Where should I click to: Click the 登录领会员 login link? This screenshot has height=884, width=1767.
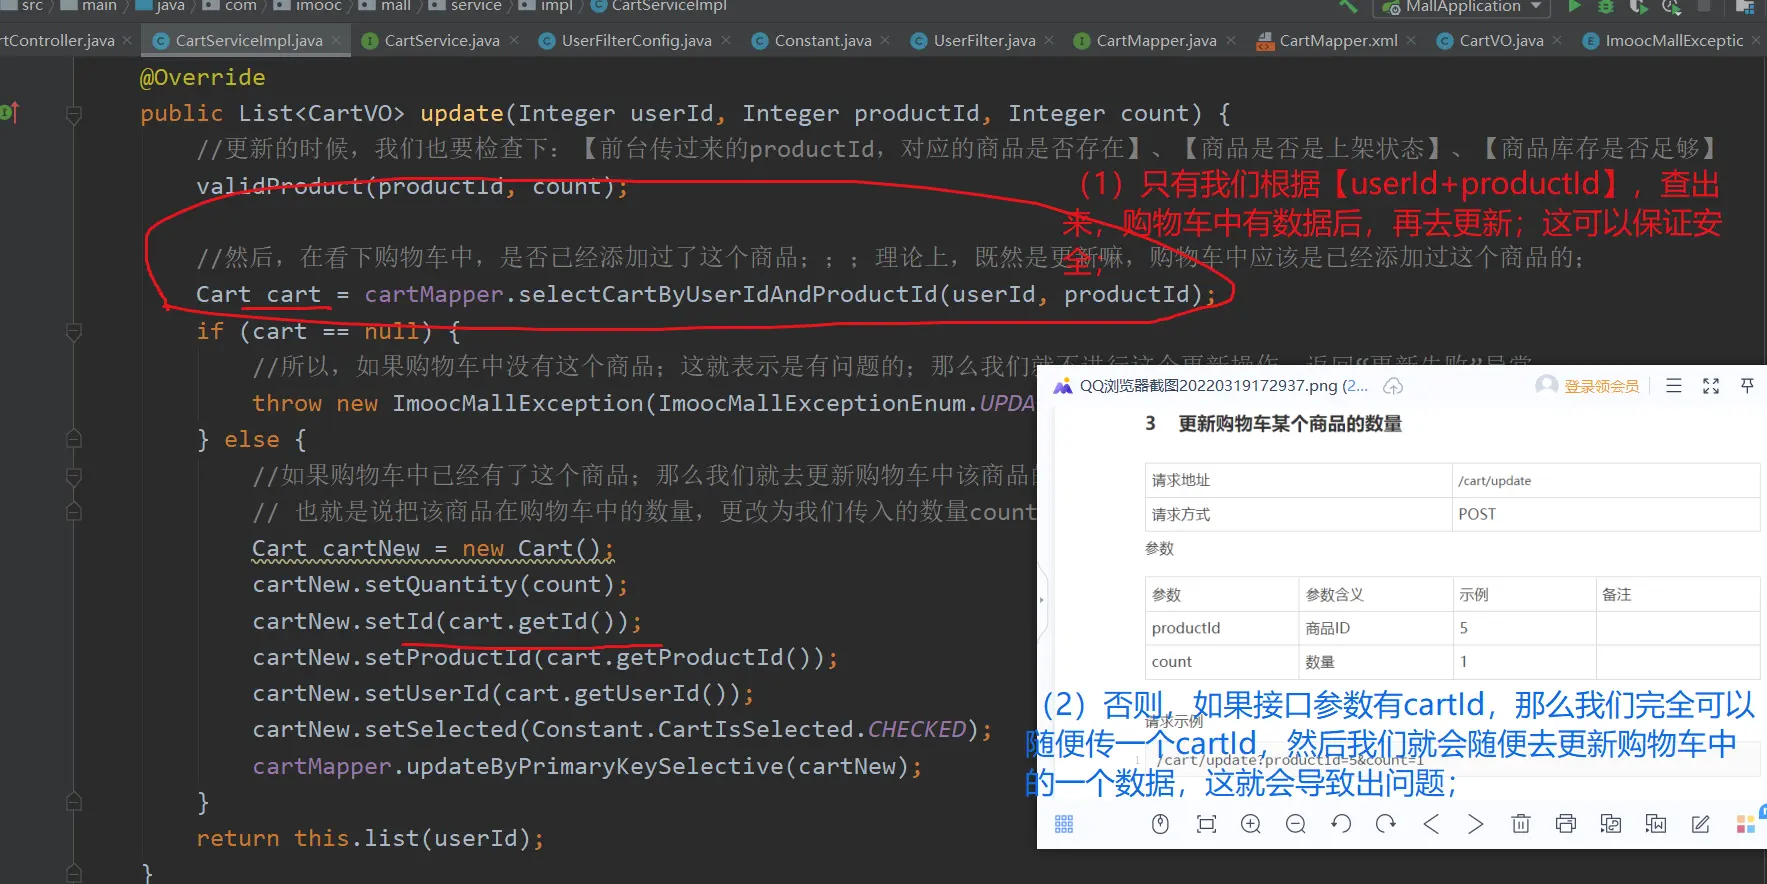tap(1602, 386)
